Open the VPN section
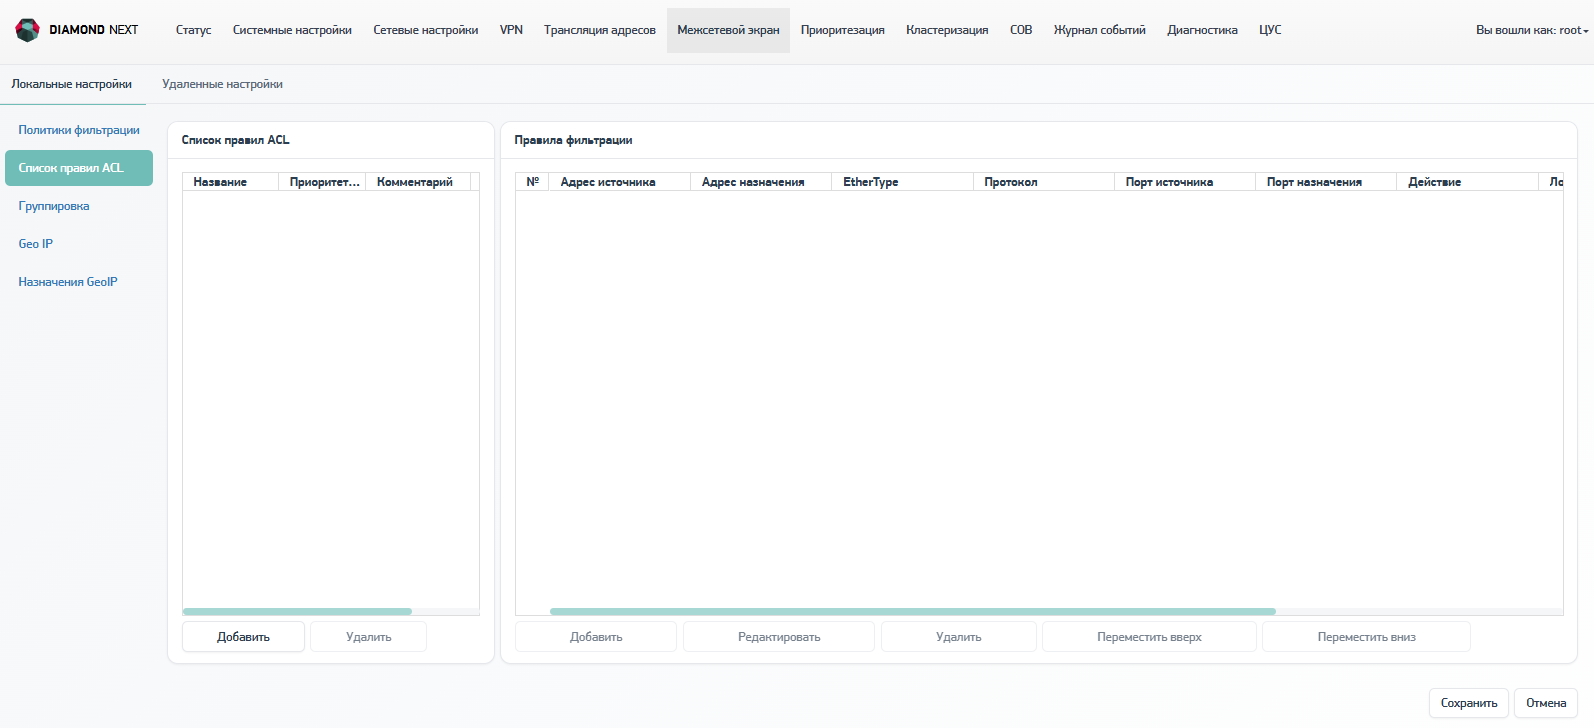The height and width of the screenshot is (728, 1594). click(x=511, y=30)
